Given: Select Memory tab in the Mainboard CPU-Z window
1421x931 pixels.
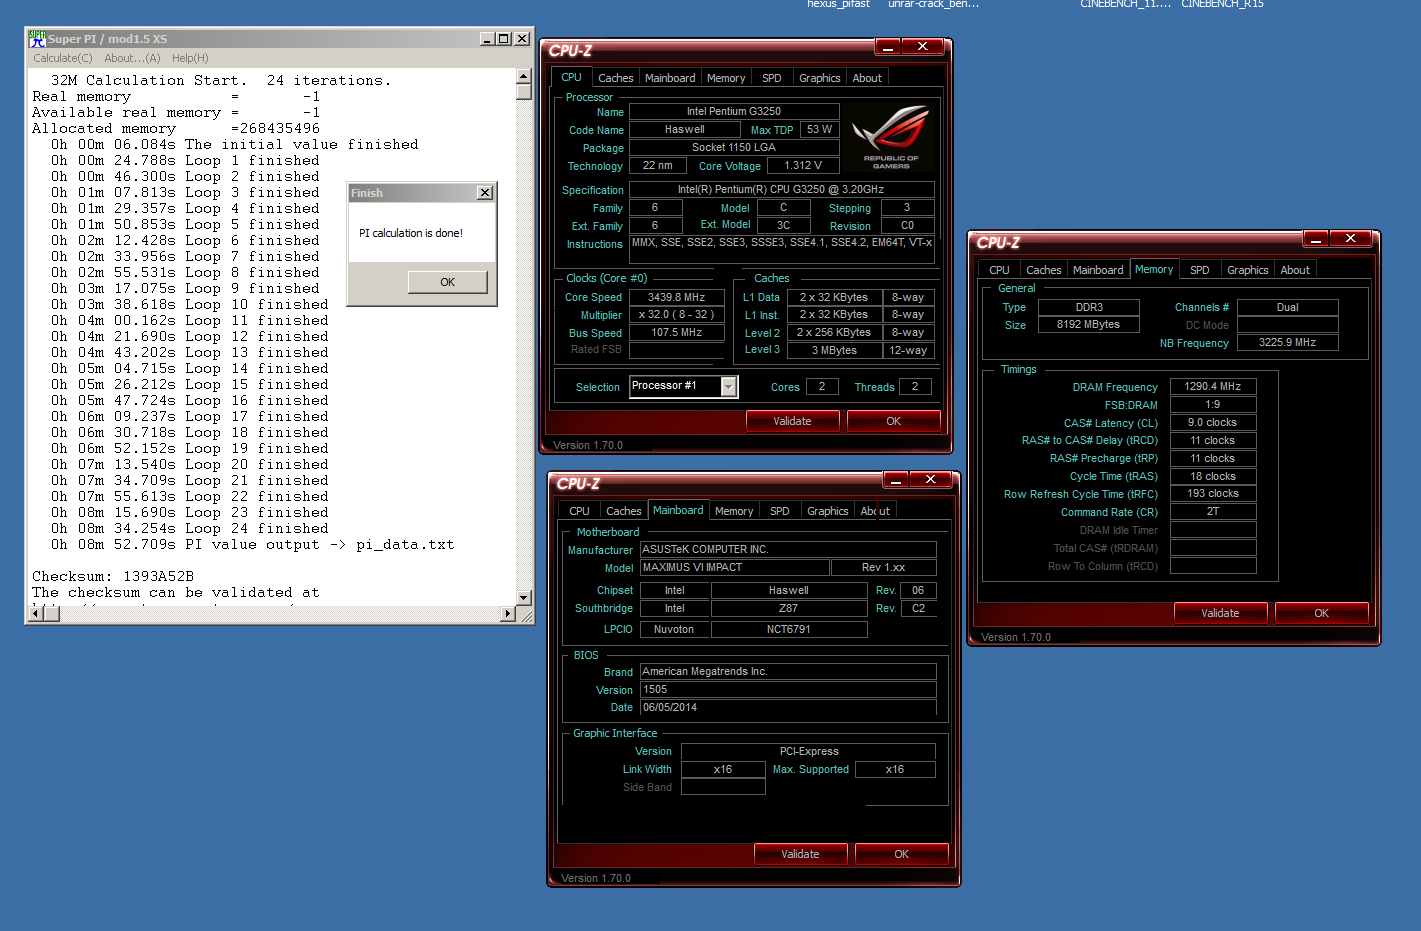Looking at the screenshot, I should tap(734, 511).
